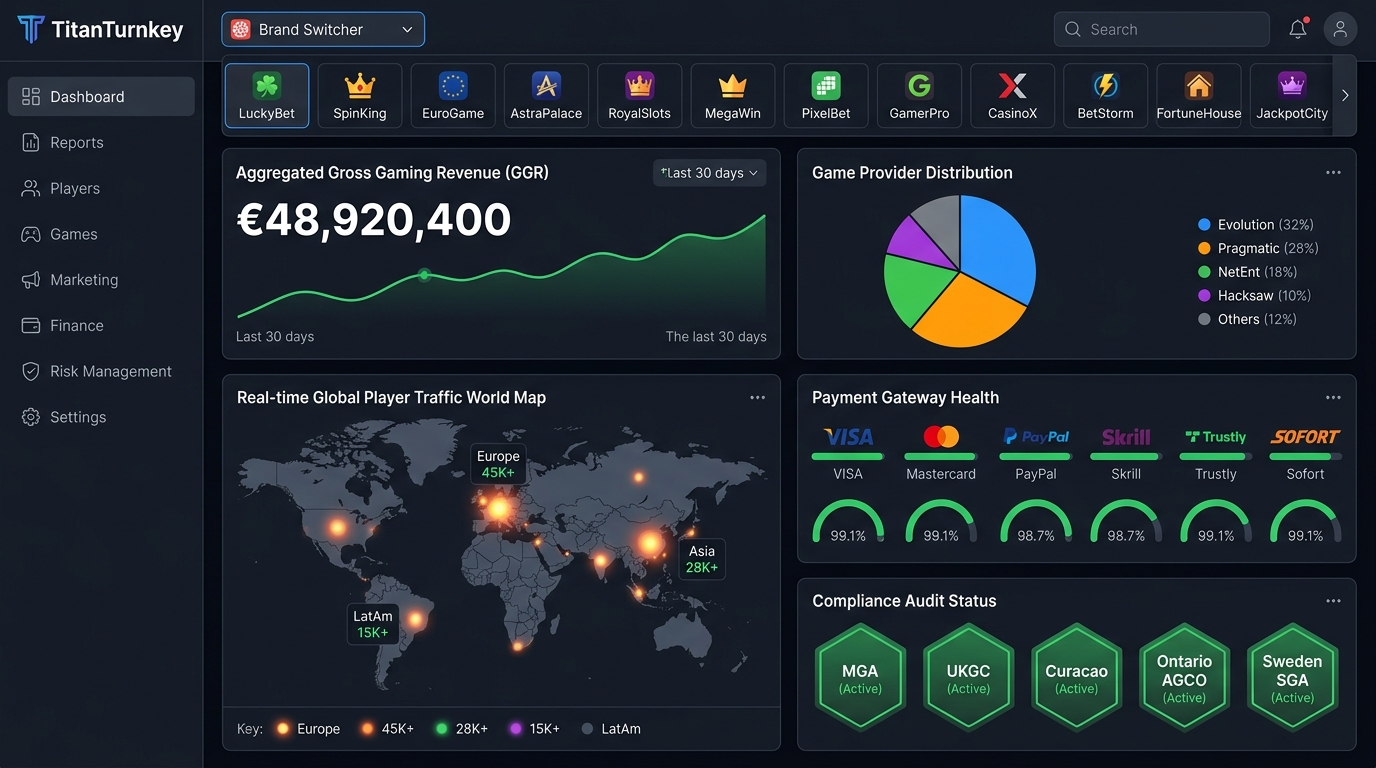Select the GamerPro brand tile
The height and width of the screenshot is (768, 1376).
tap(919, 96)
